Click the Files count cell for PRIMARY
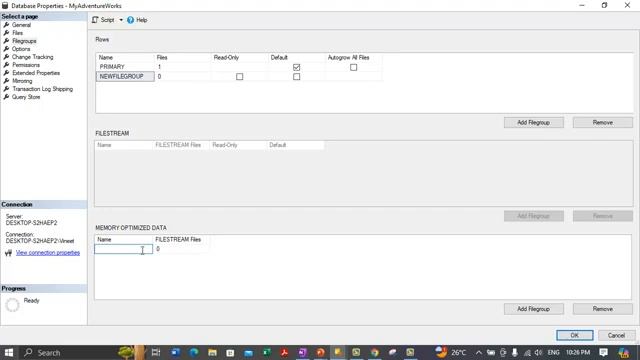Screen dimensions: 640x360 point(182,67)
